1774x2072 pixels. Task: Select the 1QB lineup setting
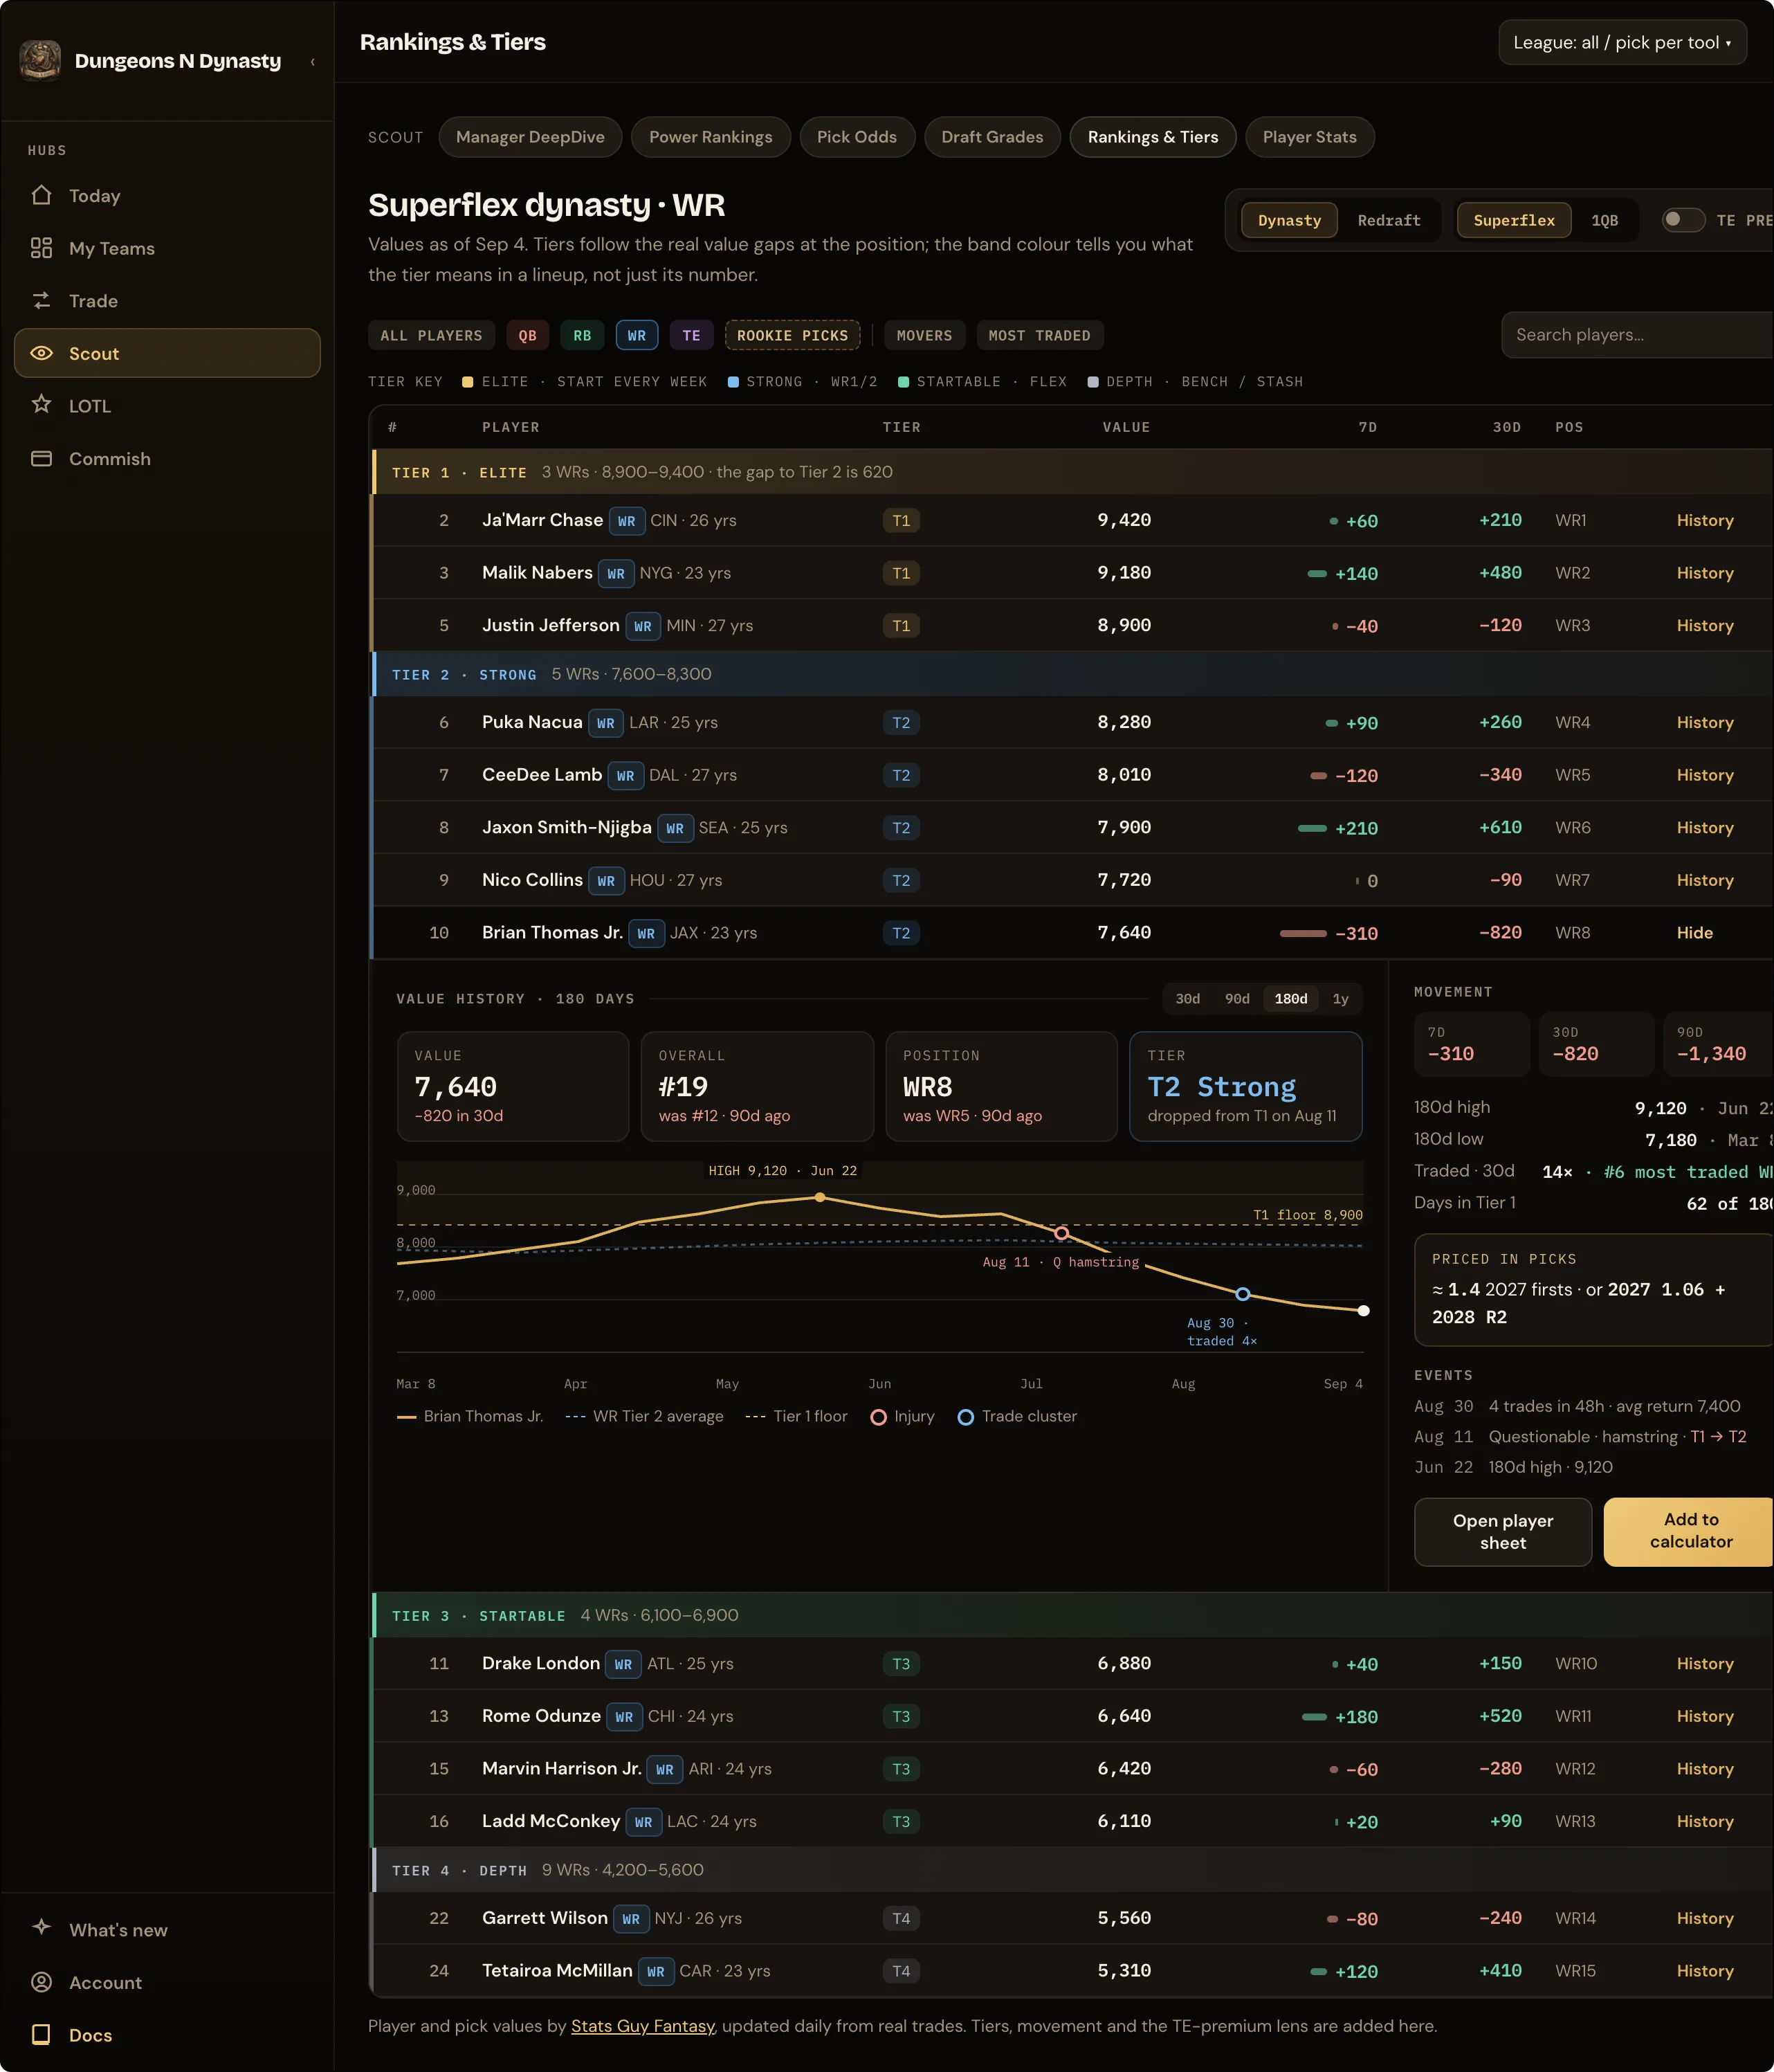point(1604,220)
